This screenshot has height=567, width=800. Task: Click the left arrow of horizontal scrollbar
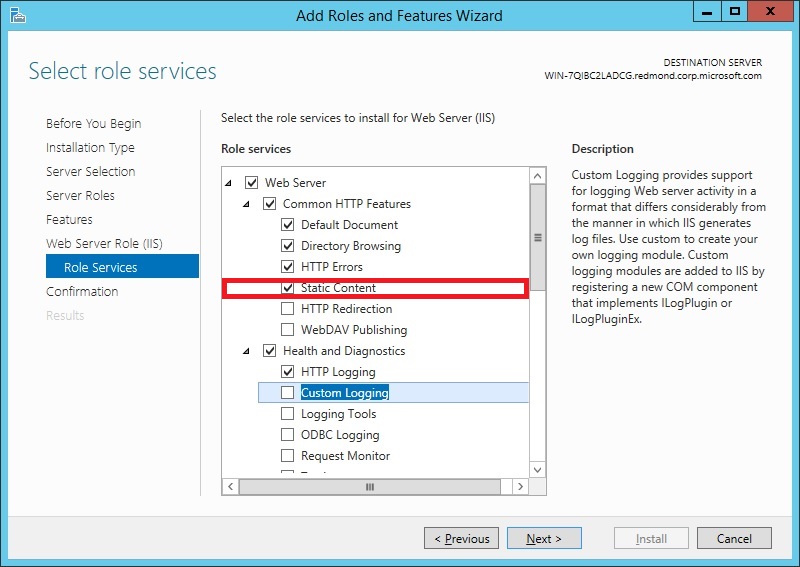coord(231,486)
